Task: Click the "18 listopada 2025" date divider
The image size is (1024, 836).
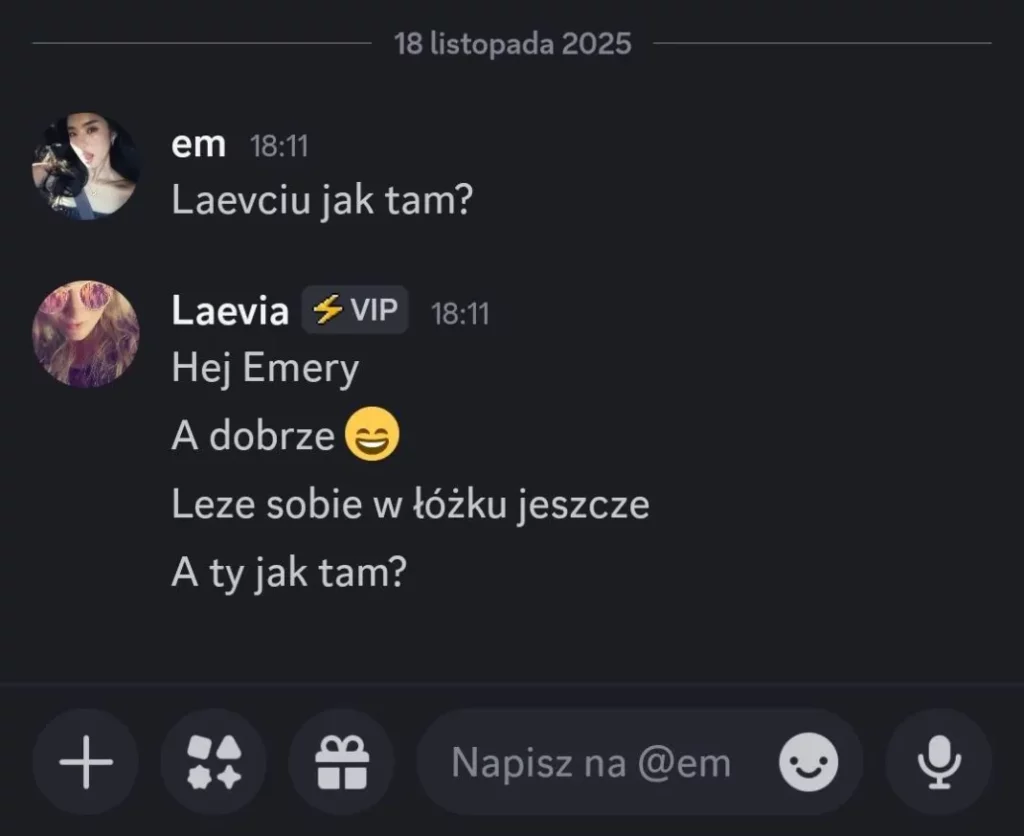Action: click(x=512, y=44)
